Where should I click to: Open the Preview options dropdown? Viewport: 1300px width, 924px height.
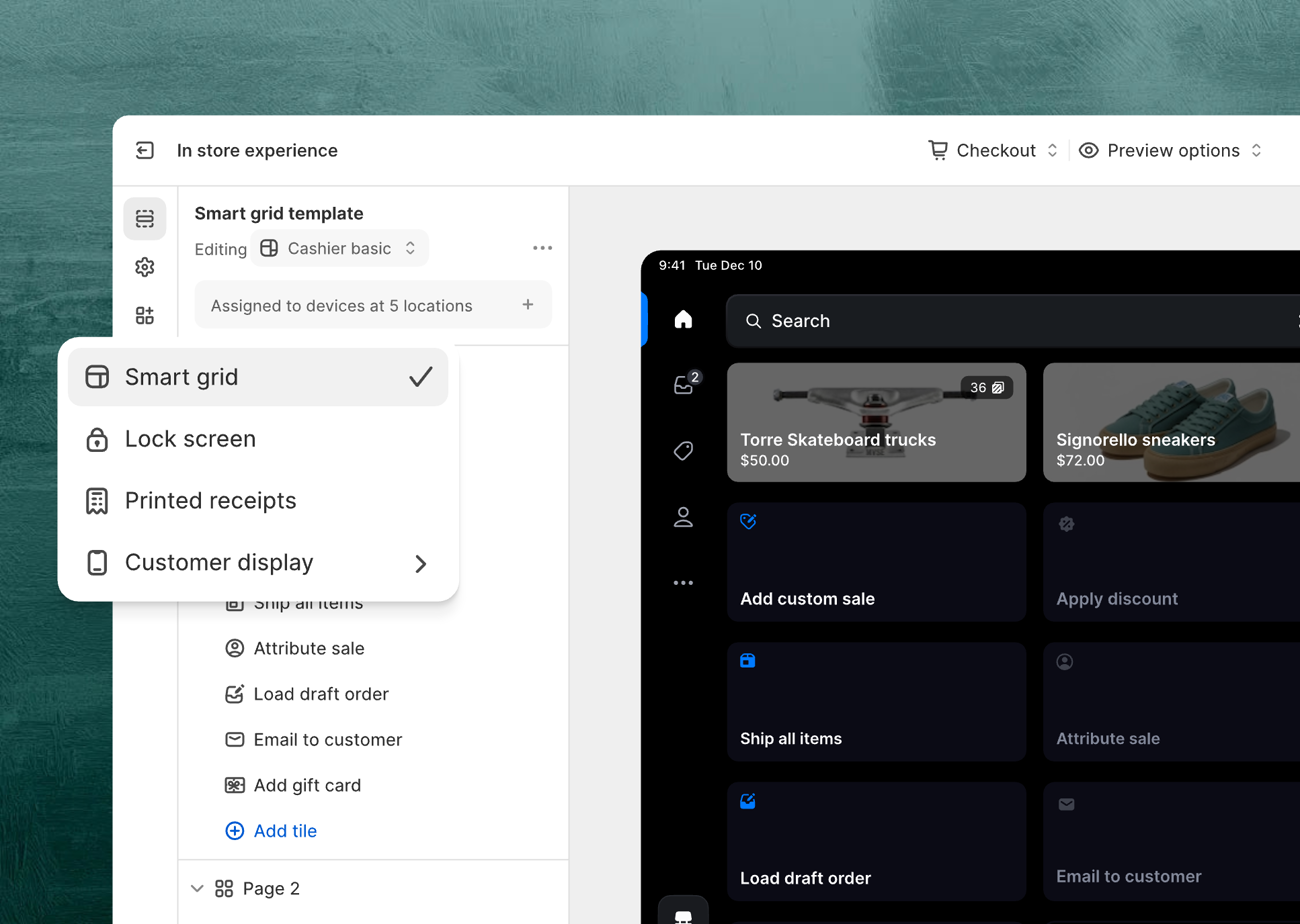[x=1170, y=150]
